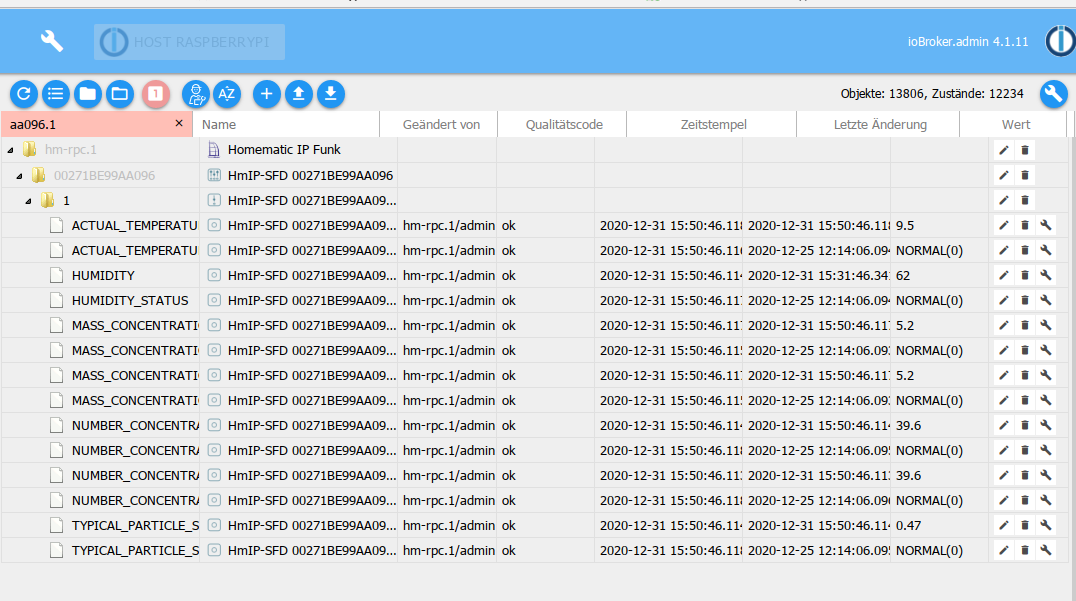
Task: Edit the HUMIDITY_STATUS state
Action: point(1004,300)
